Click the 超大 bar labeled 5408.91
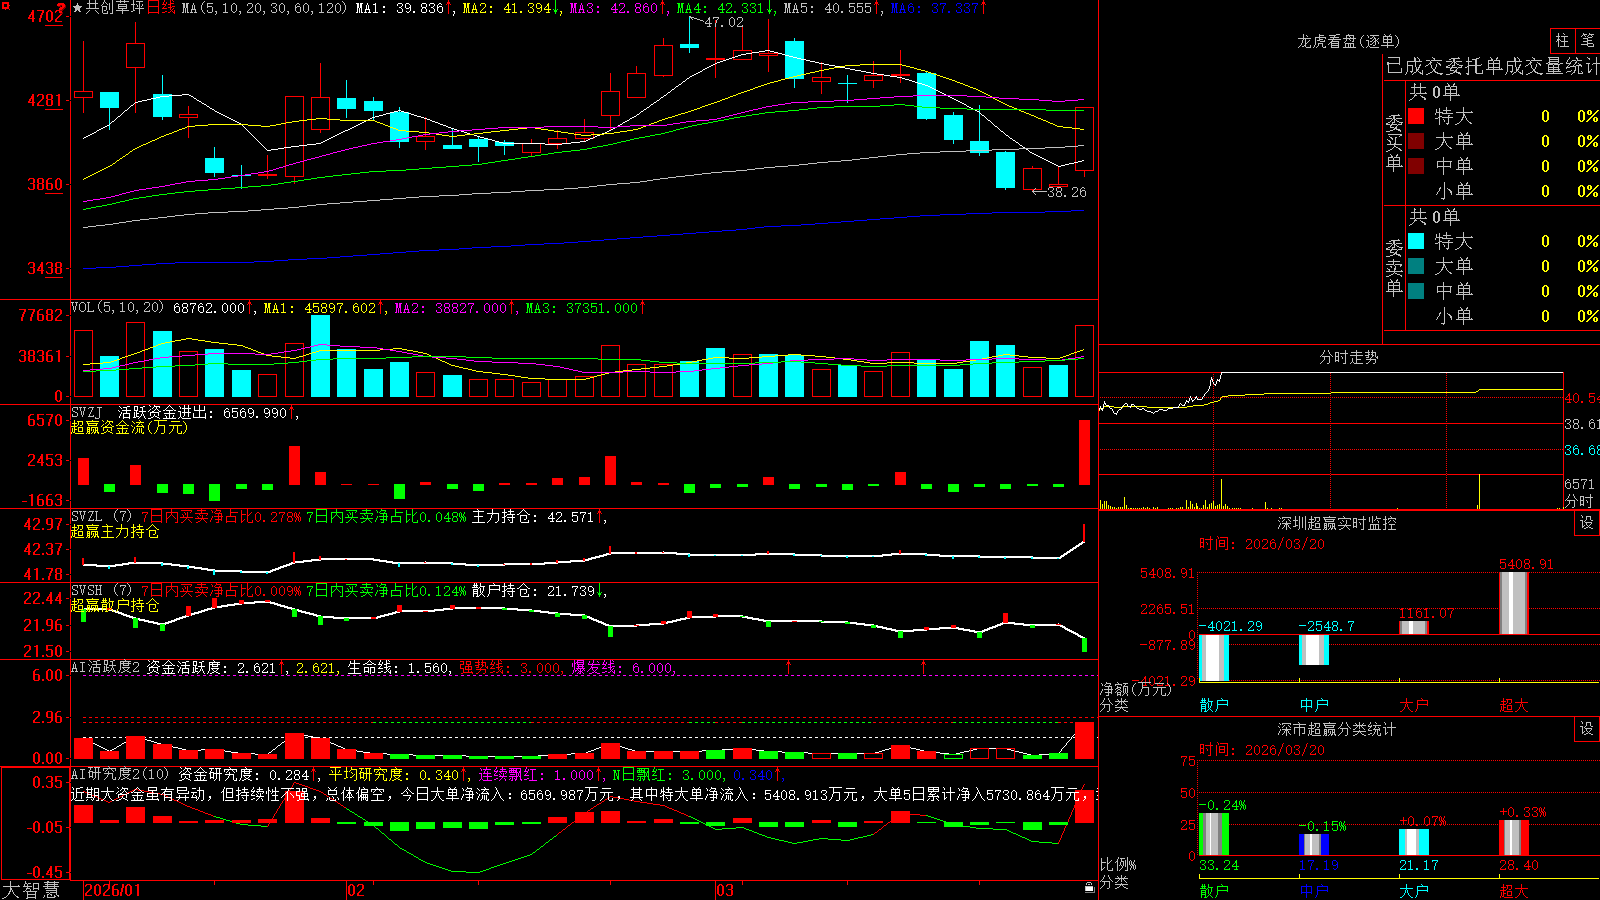 [x=1514, y=603]
